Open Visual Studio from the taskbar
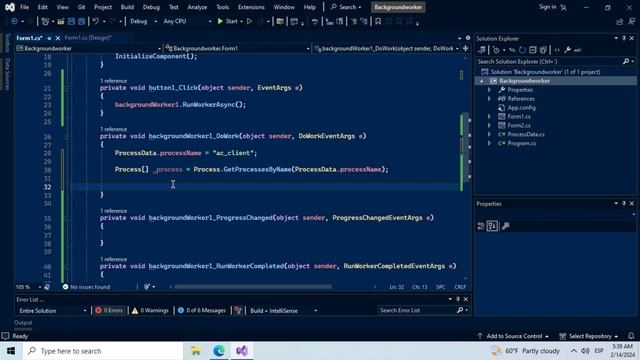 pyautogui.click(x=242, y=351)
